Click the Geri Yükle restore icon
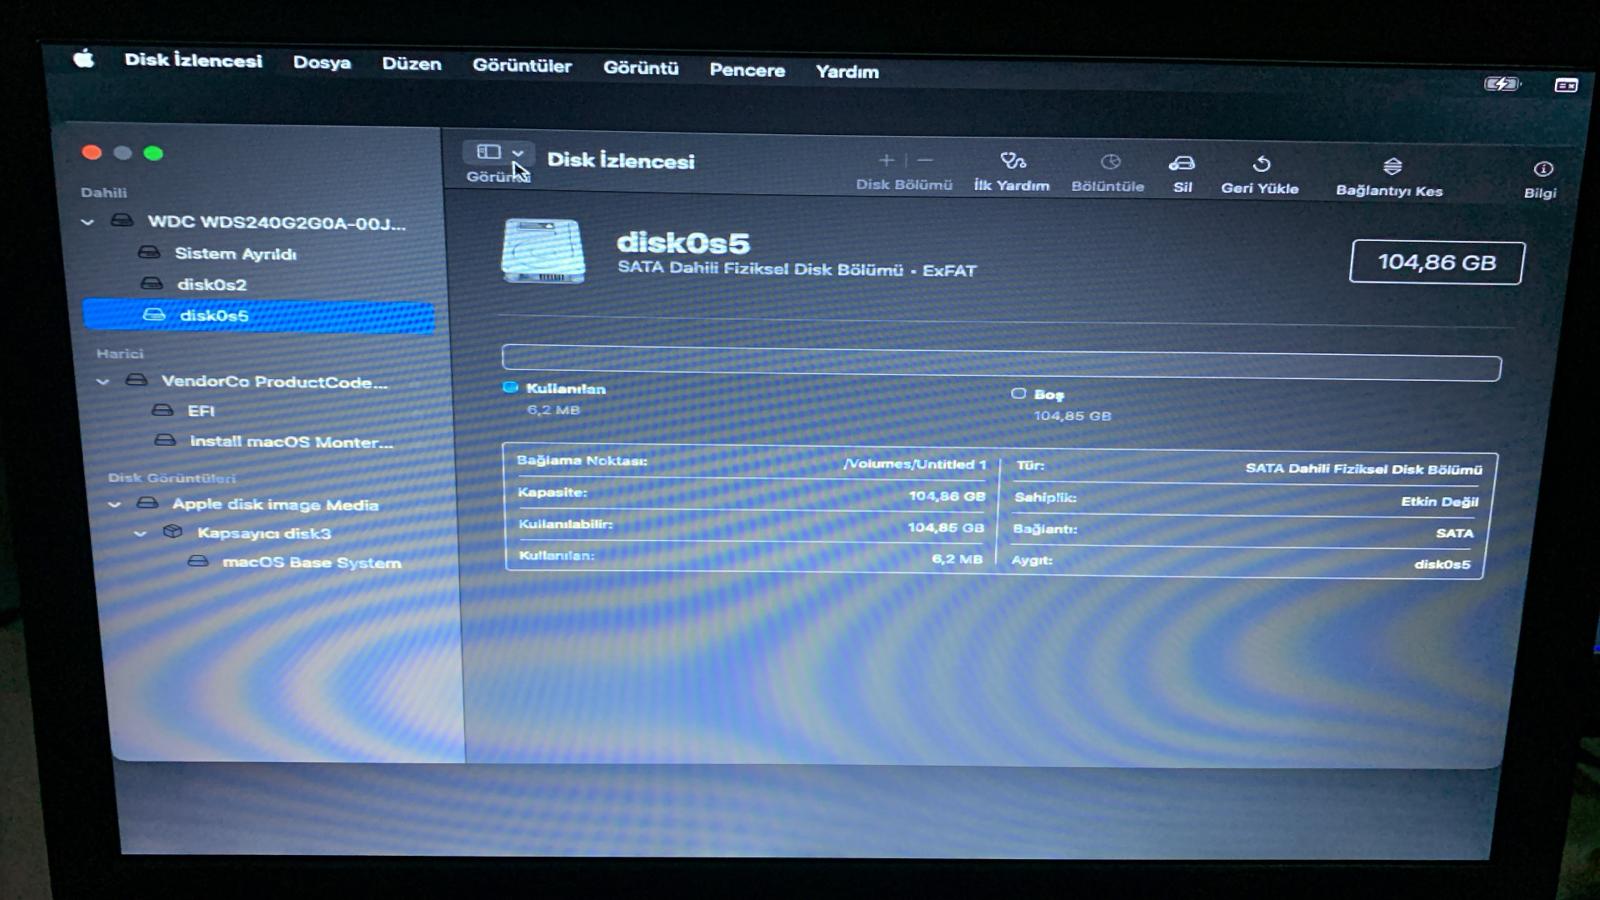The image size is (1600, 900). coord(1261,164)
